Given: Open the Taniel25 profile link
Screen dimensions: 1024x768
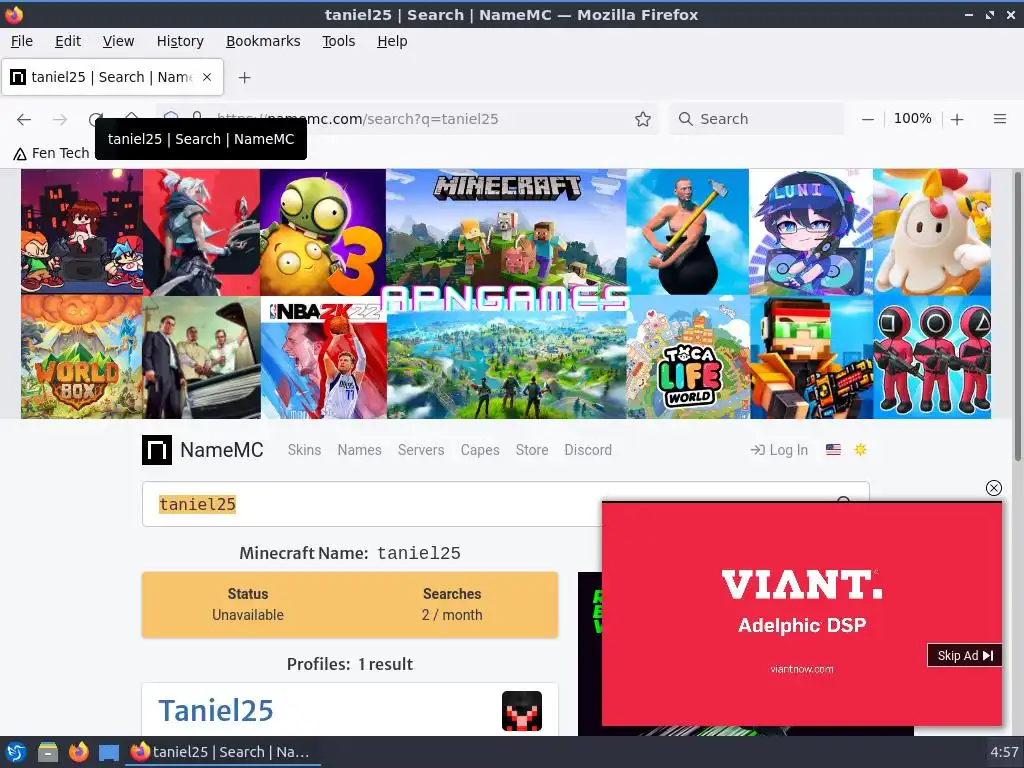Looking at the screenshot, I should tap(216, 711).
